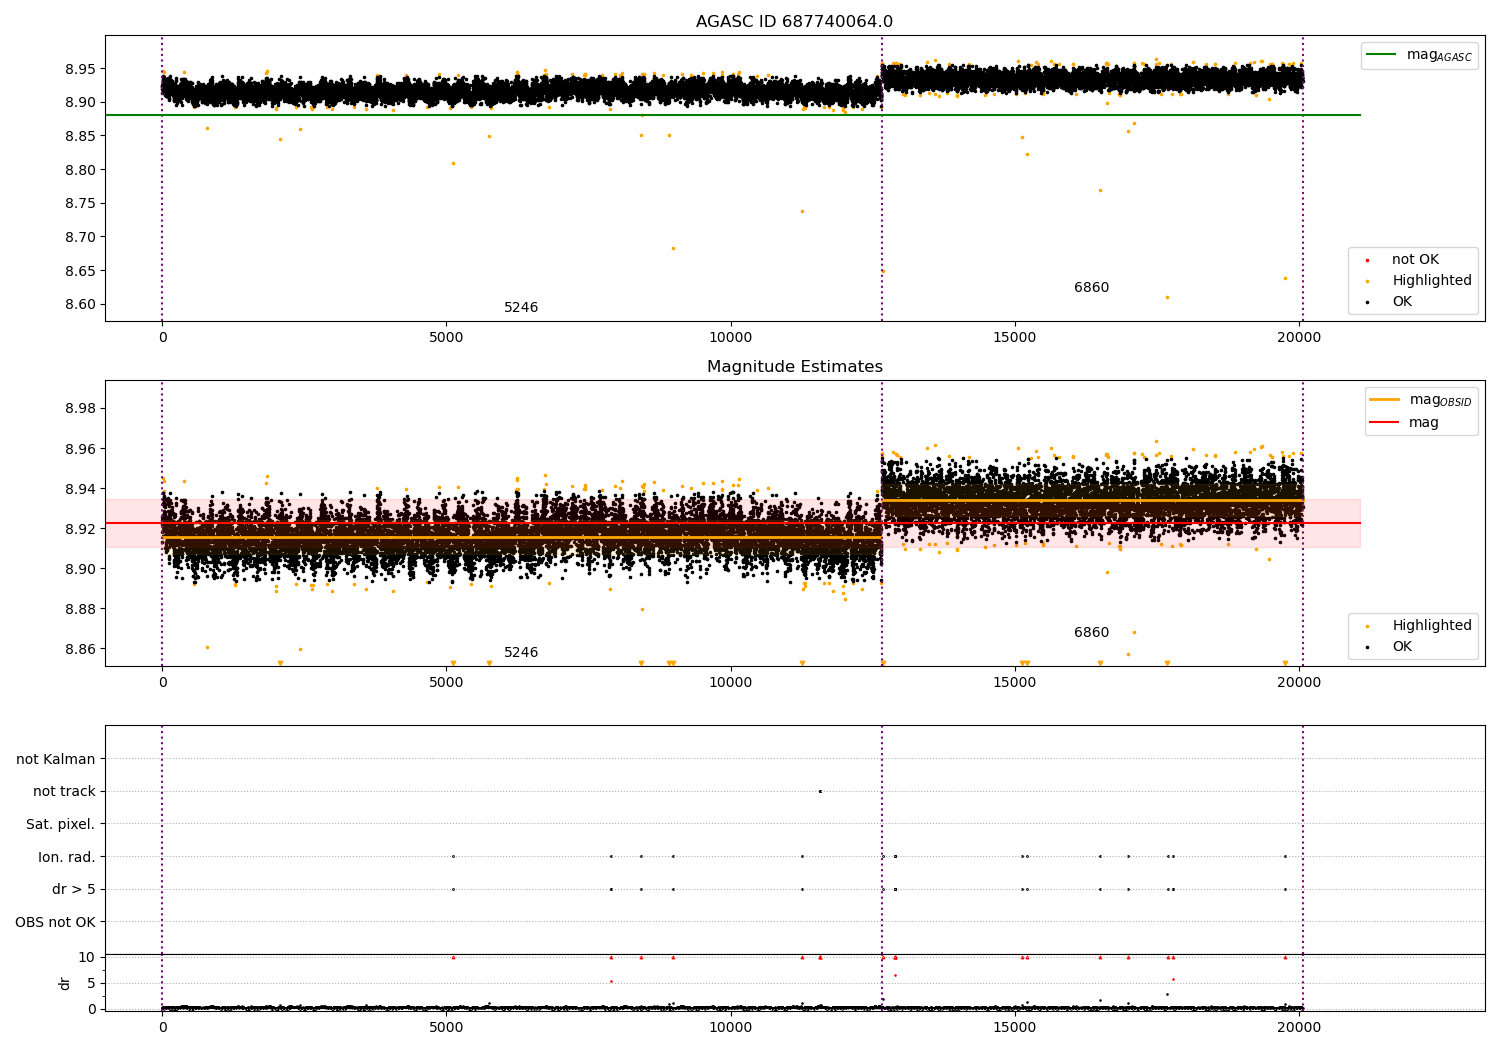Click the '10' tick on dr axis
The height and width of the screenshot is (1050, 1500).
tap(87, 958)
